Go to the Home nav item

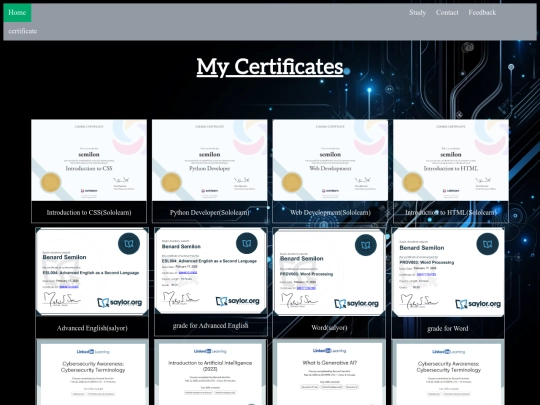click(17, 13)
